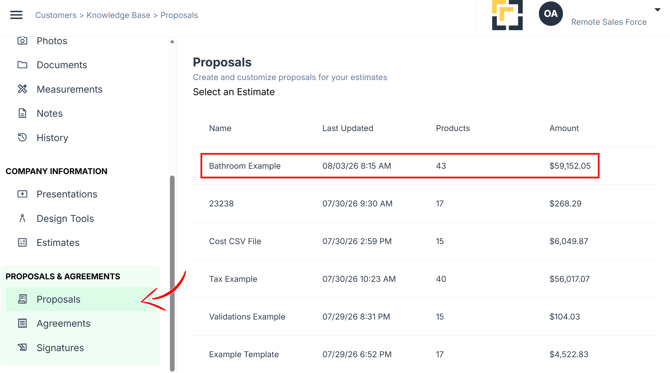Go to Knowledge Base breadcrumb
Viewport: 670px width, 373px height.
pyautogui.click(x=118, y=15)
